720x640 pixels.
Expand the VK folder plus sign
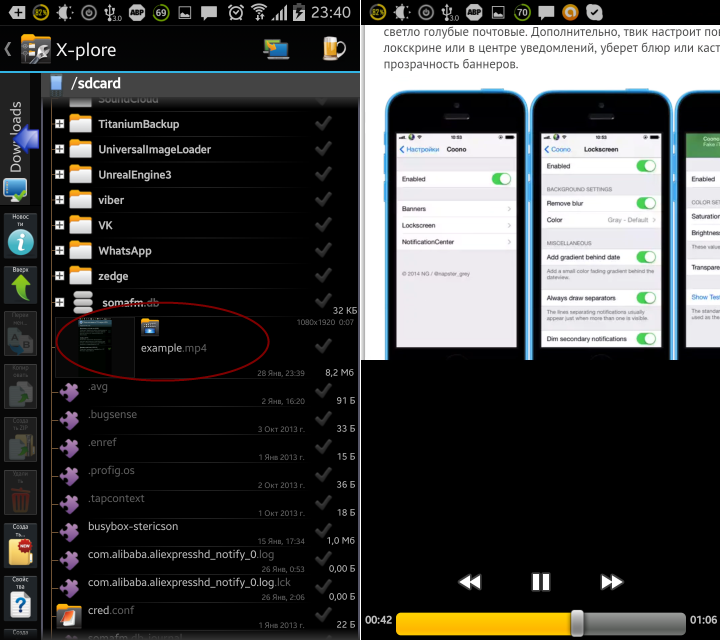59,225
